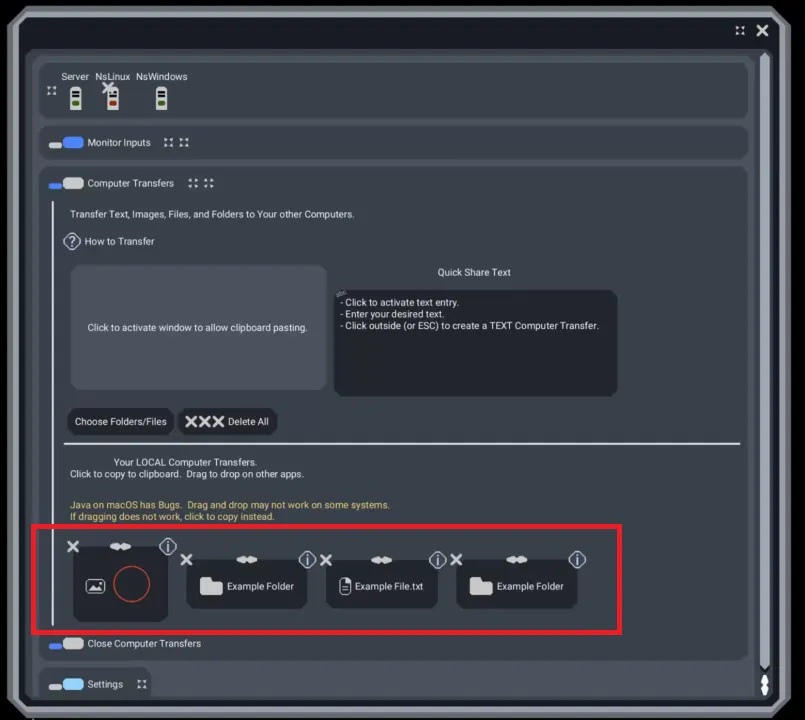
Task: Click into the Quick Share Text box
Action: (475, 343)
